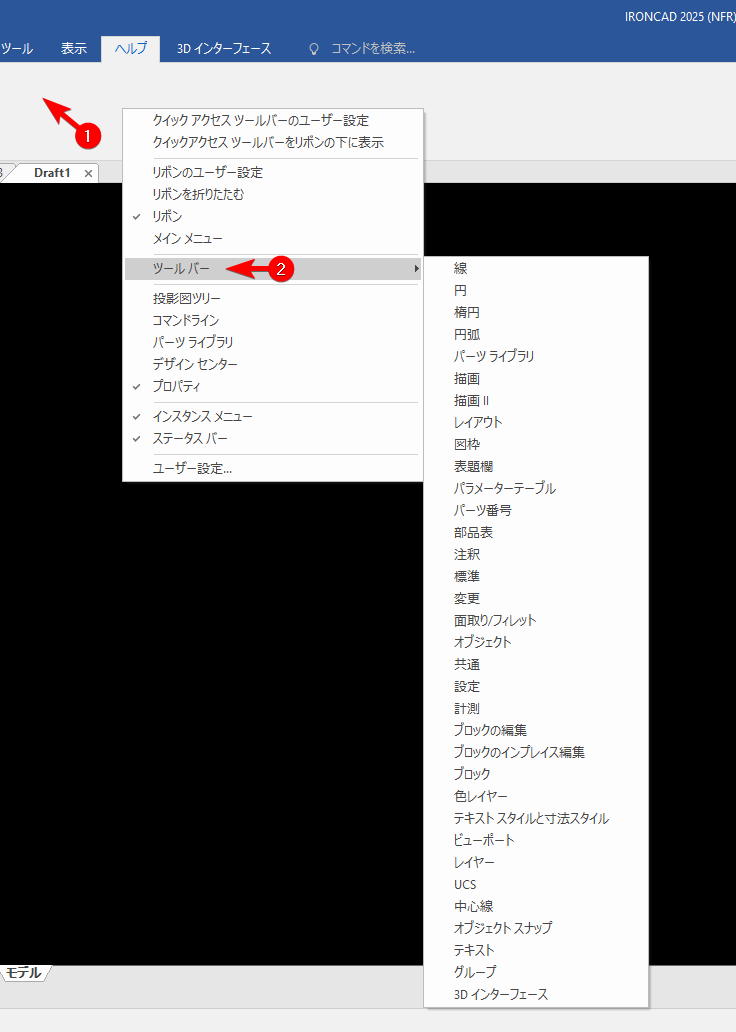The height and width of the screenshot is (1032, 736).
Task: Toggle the コマンドライン panel
Action: coord(273,321)
